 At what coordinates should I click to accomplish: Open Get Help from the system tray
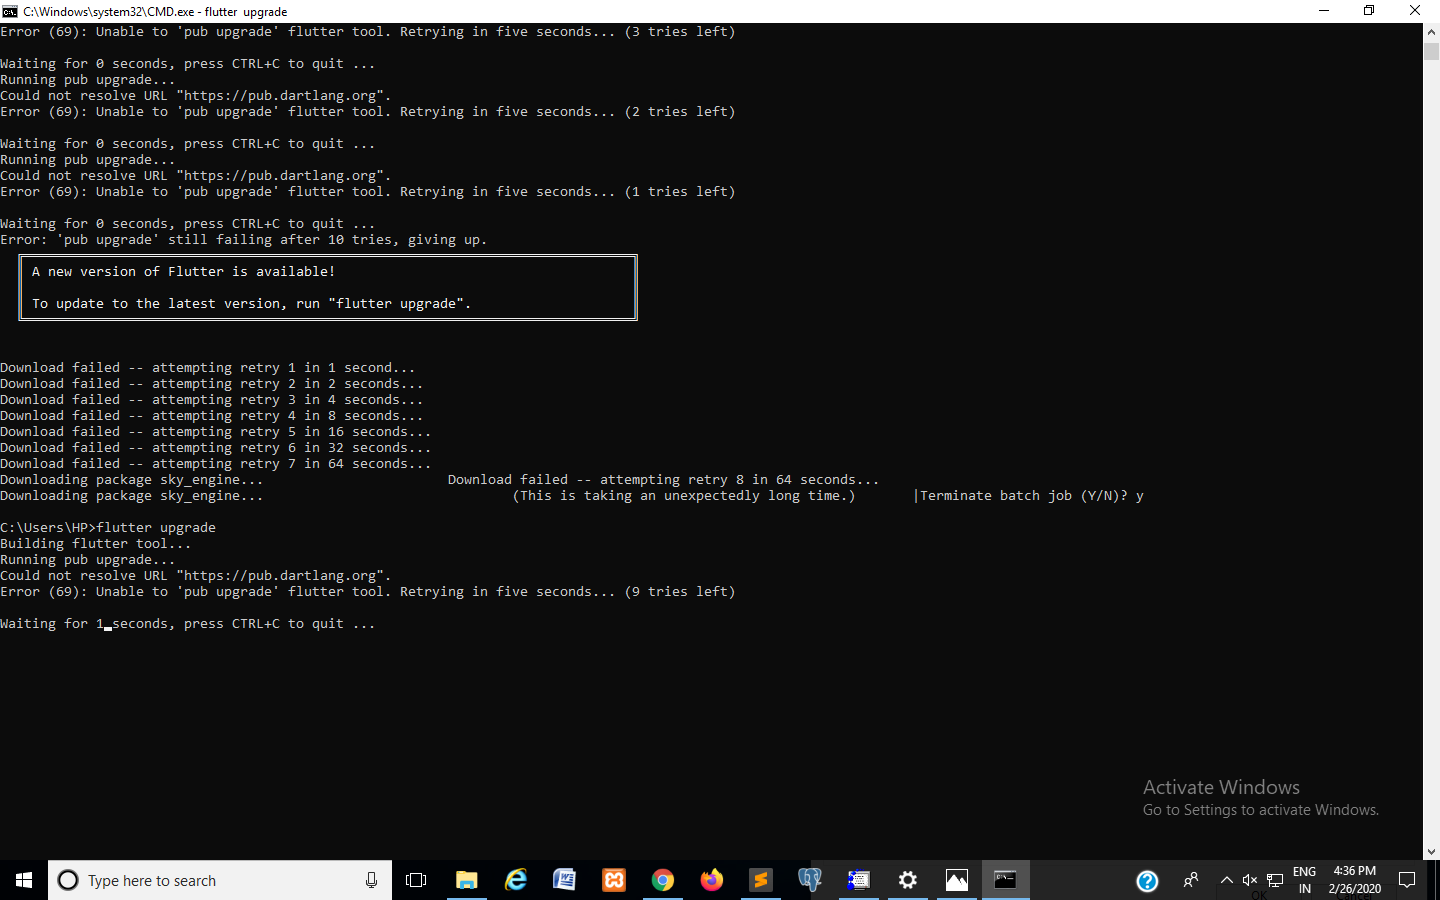[x=1147, y=881]
